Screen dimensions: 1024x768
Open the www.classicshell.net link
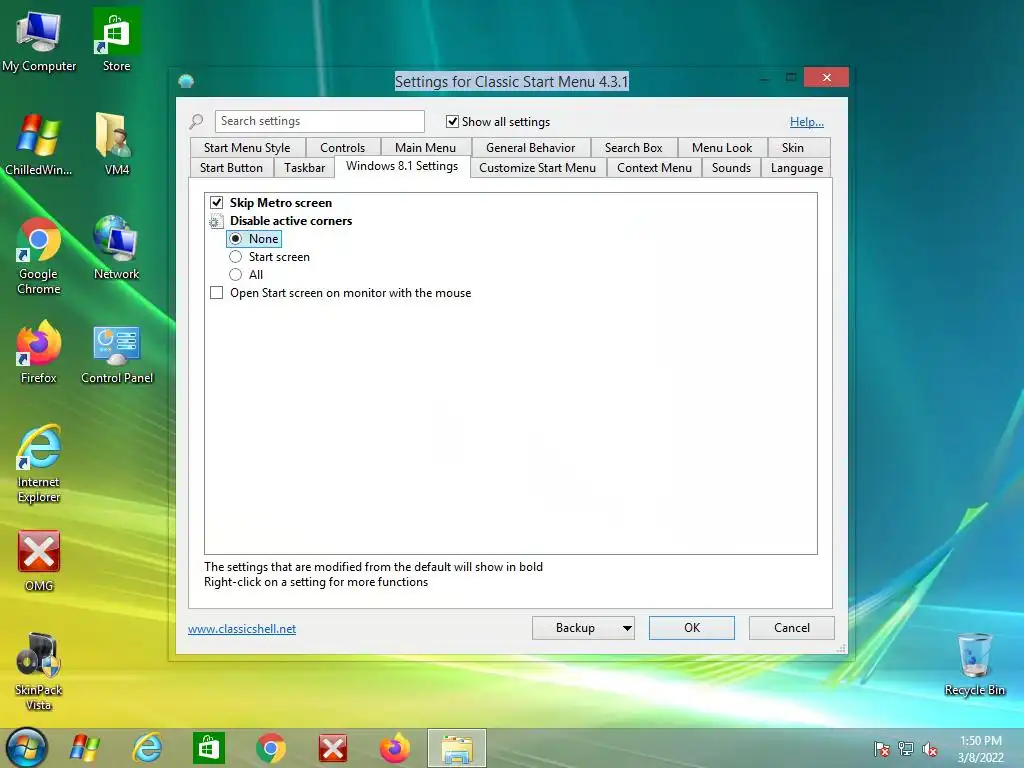242,629
